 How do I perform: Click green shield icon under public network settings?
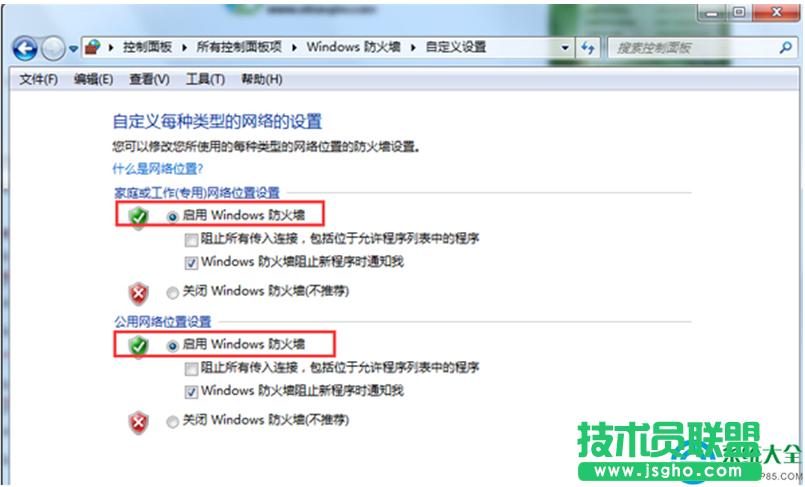point(139,345)
